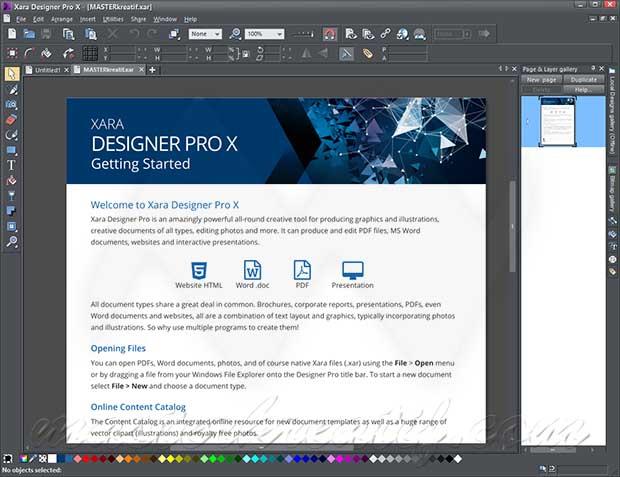
Task: Toggle the highlighted button left of the tag
Action: [x=346, y=53]
